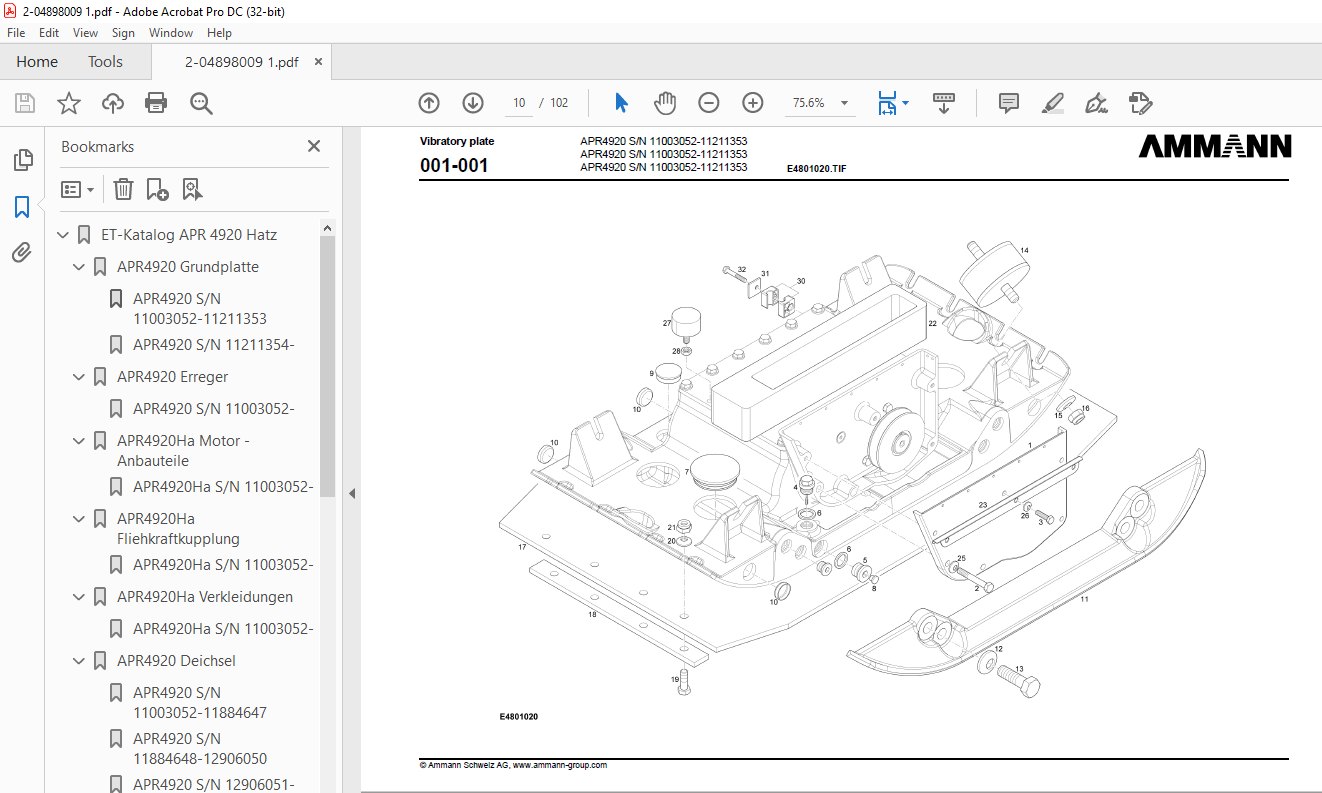Open bookmark APR4920 S/N 11884648-12906050
Screen dimensions: 1322x793
click(200, 749)
